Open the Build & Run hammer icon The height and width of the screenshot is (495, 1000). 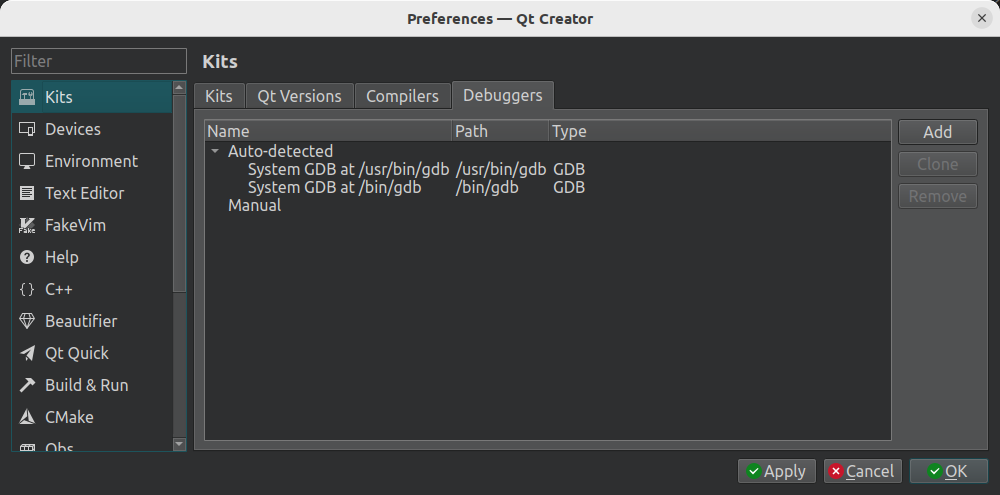[x=27, y=385]
